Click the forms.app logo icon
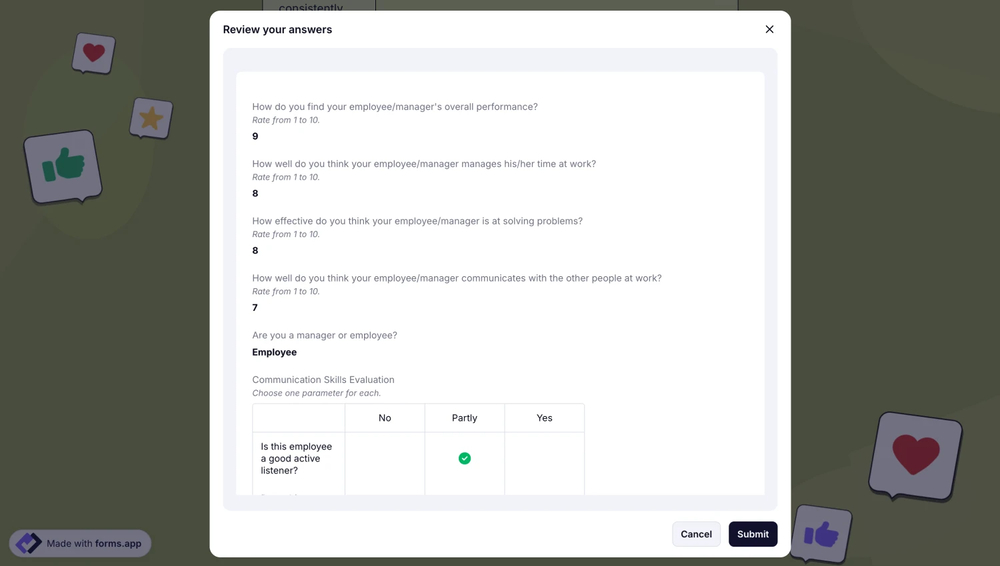This screenshot has width=1000, height=566. [x=29, y=544]
